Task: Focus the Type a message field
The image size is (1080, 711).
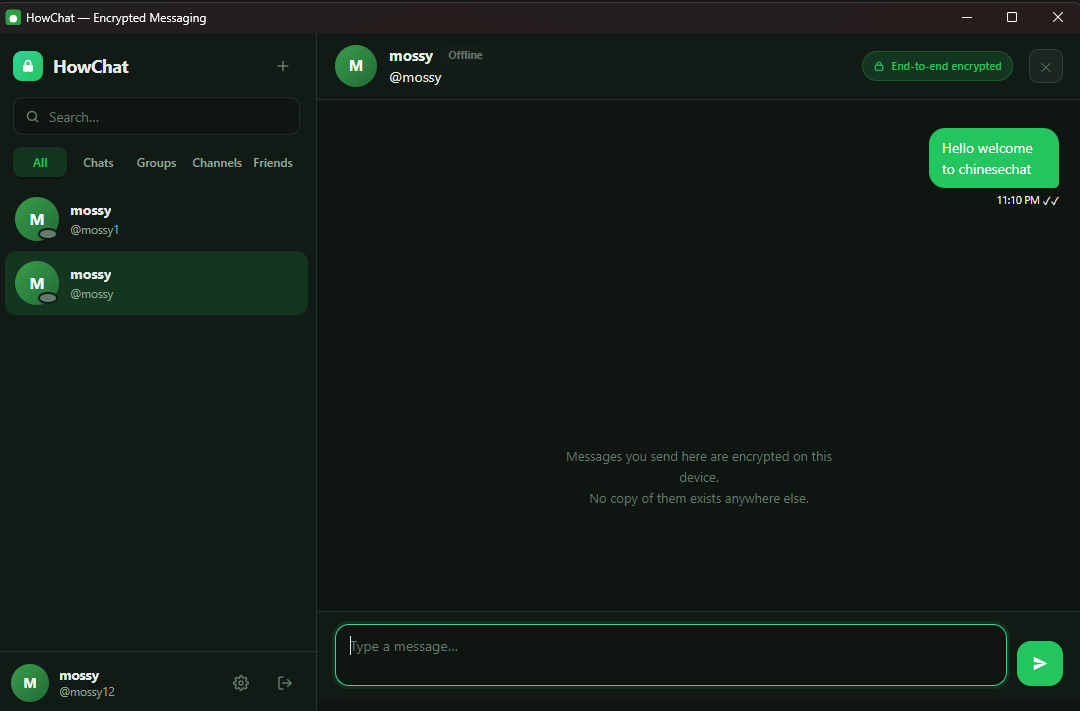Action: [671, 655]
